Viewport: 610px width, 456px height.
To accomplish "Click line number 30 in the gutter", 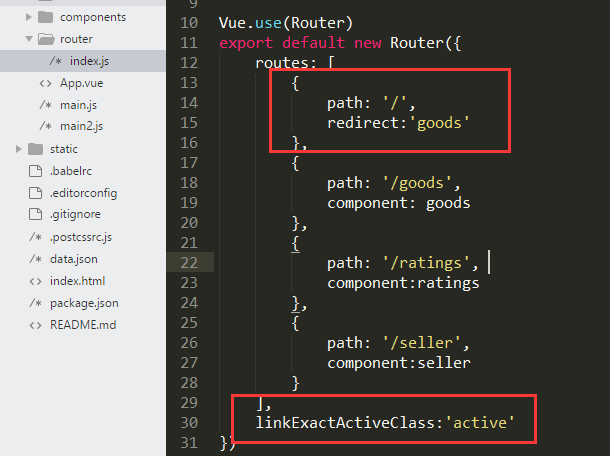I will click(x=189, y=423).
